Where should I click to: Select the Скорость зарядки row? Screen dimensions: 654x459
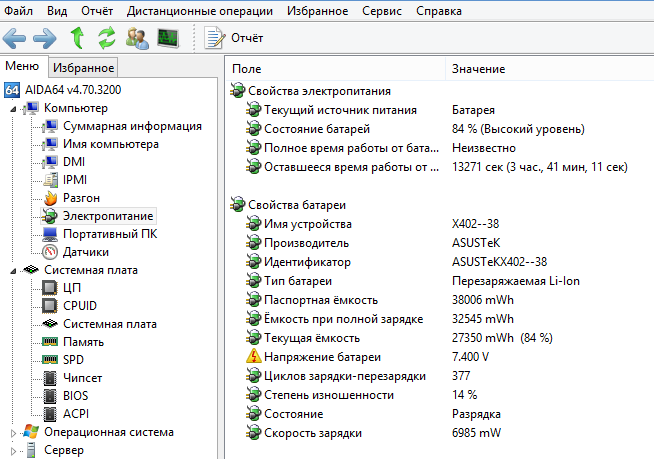coord(441,433)
